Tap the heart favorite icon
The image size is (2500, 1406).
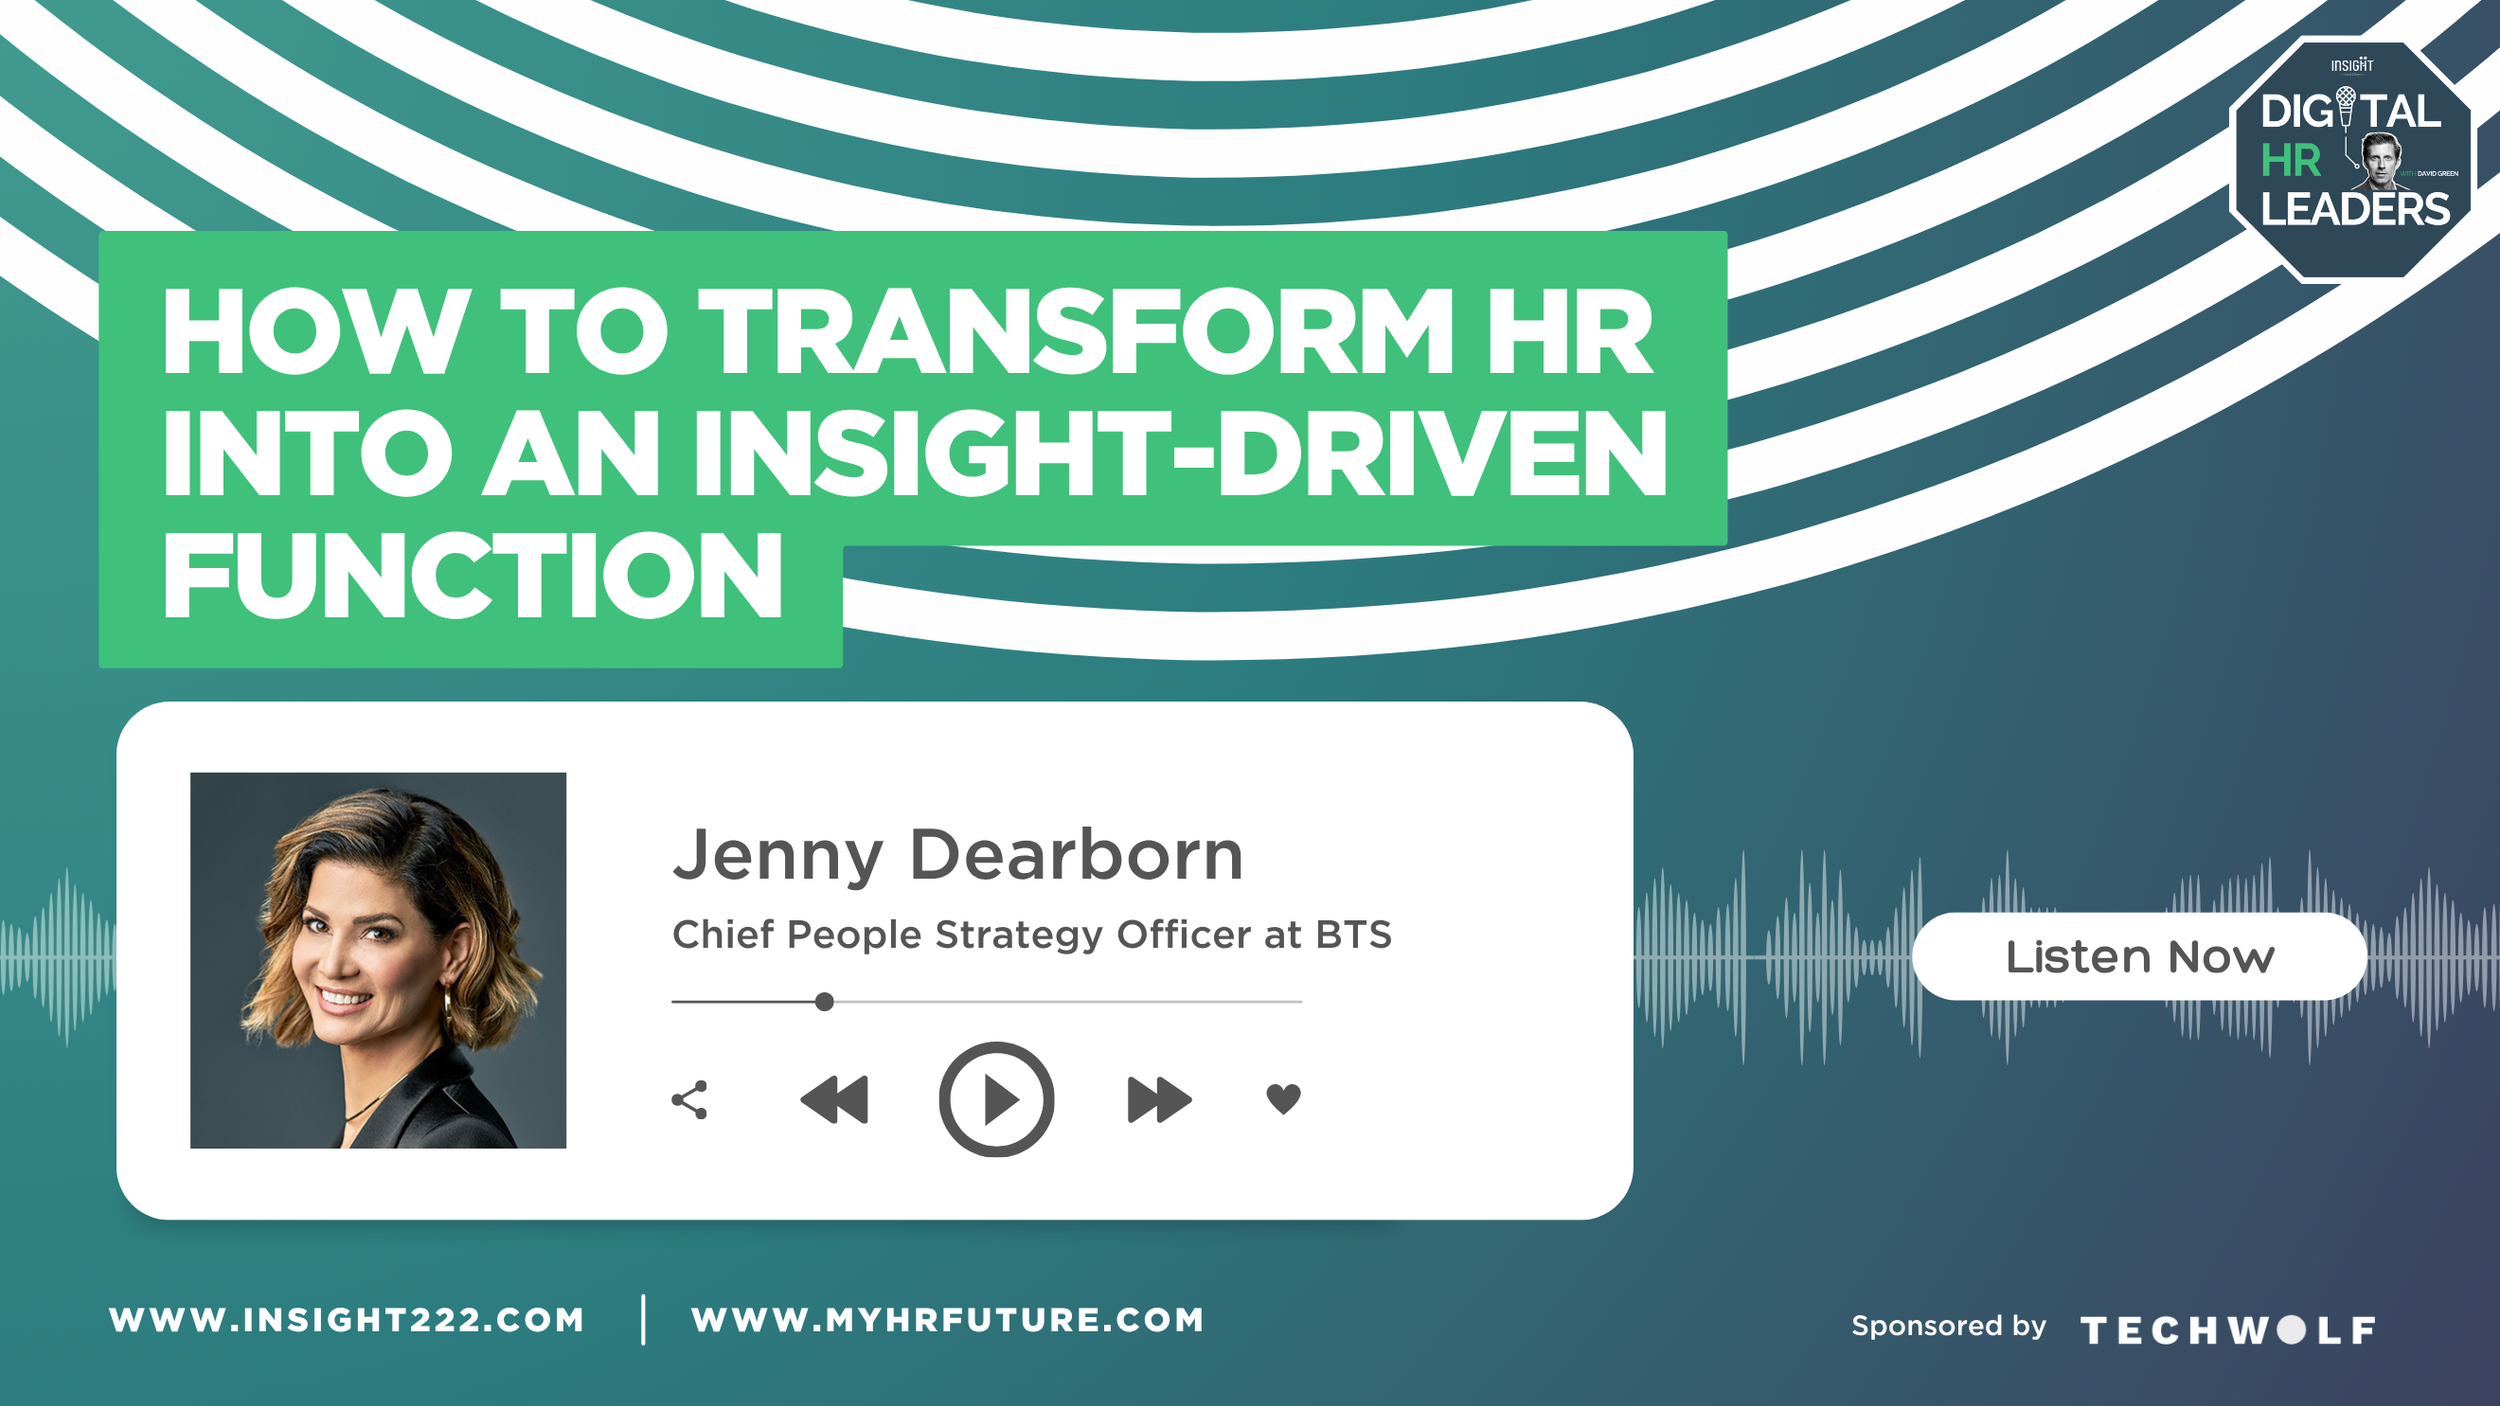pyautogui.click(x=1283, y=1098)
